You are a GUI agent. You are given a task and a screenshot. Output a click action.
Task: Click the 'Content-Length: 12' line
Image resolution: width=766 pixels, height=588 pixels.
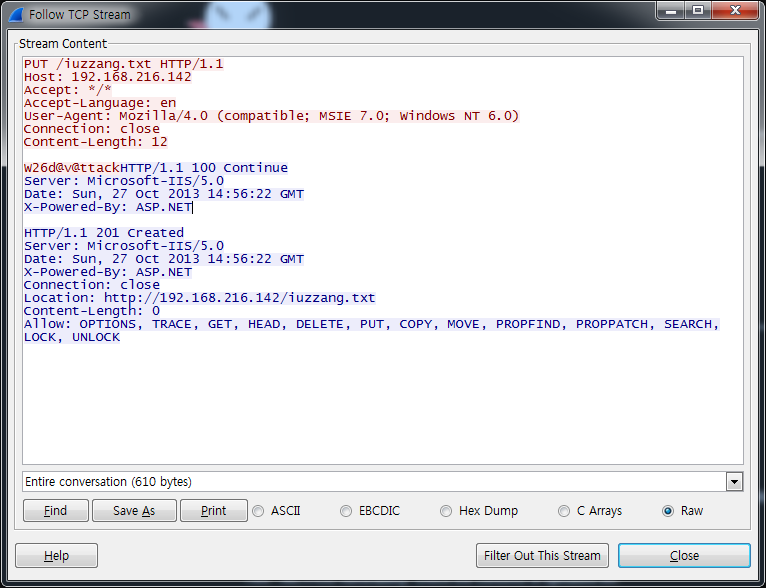pos(96,142)
